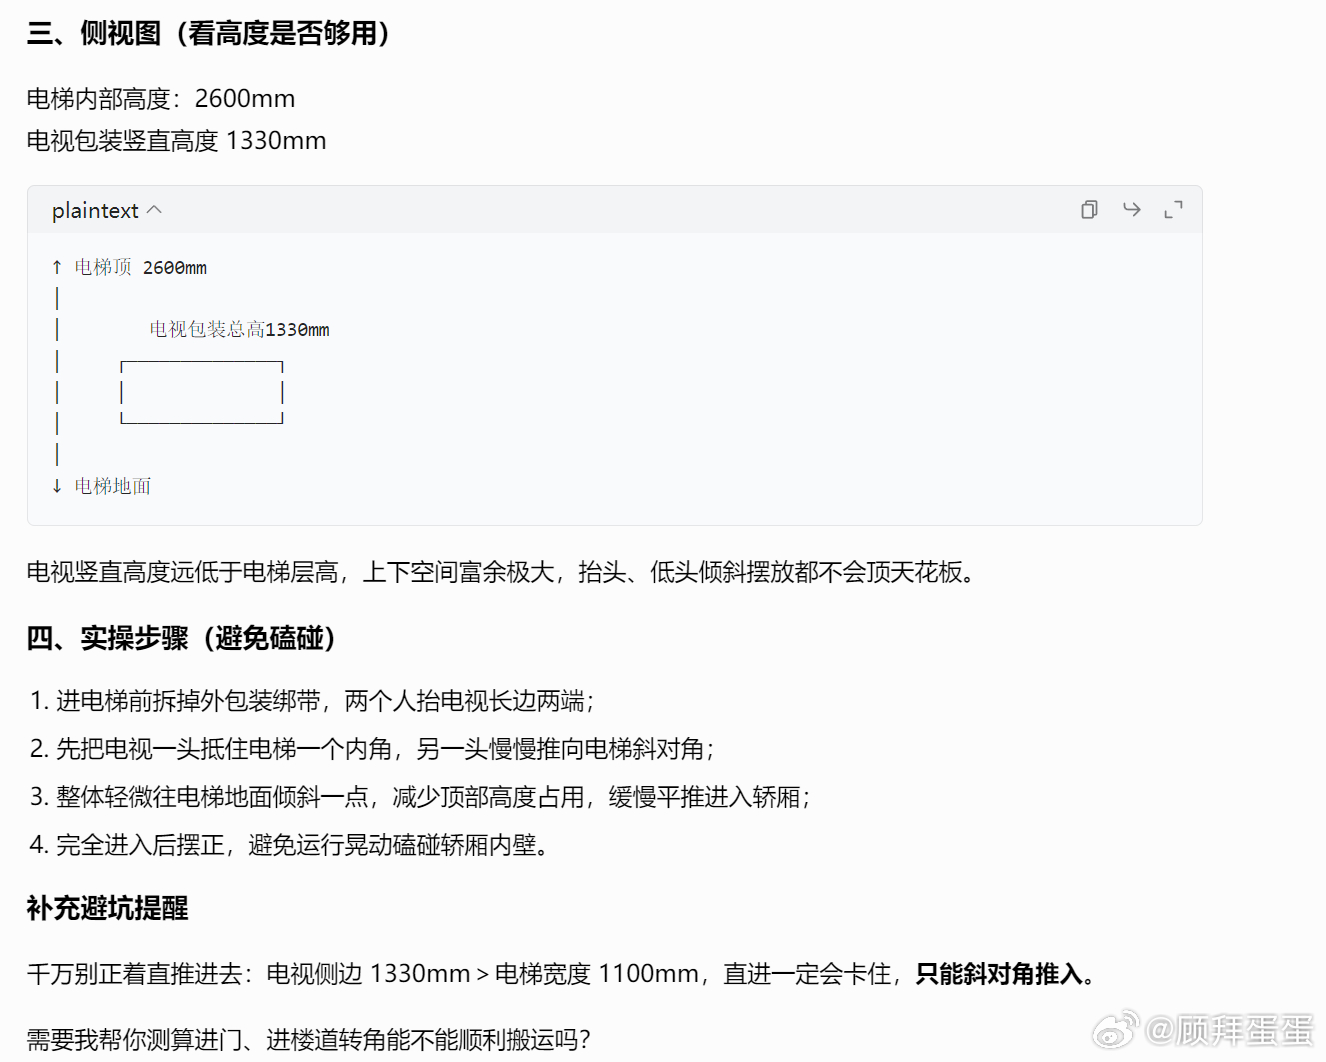Click the sentence beginning 电视竖直高度远低于电梯层高
The width and height of the screenshot is (1326, 1062).
[x=501, y=572]
